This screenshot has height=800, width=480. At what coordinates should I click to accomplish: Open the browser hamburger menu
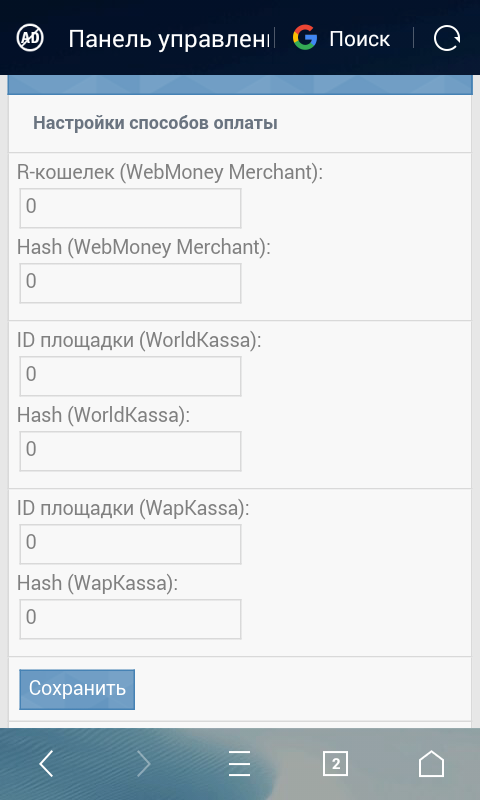pyautogui.click(x=239, y=764)
